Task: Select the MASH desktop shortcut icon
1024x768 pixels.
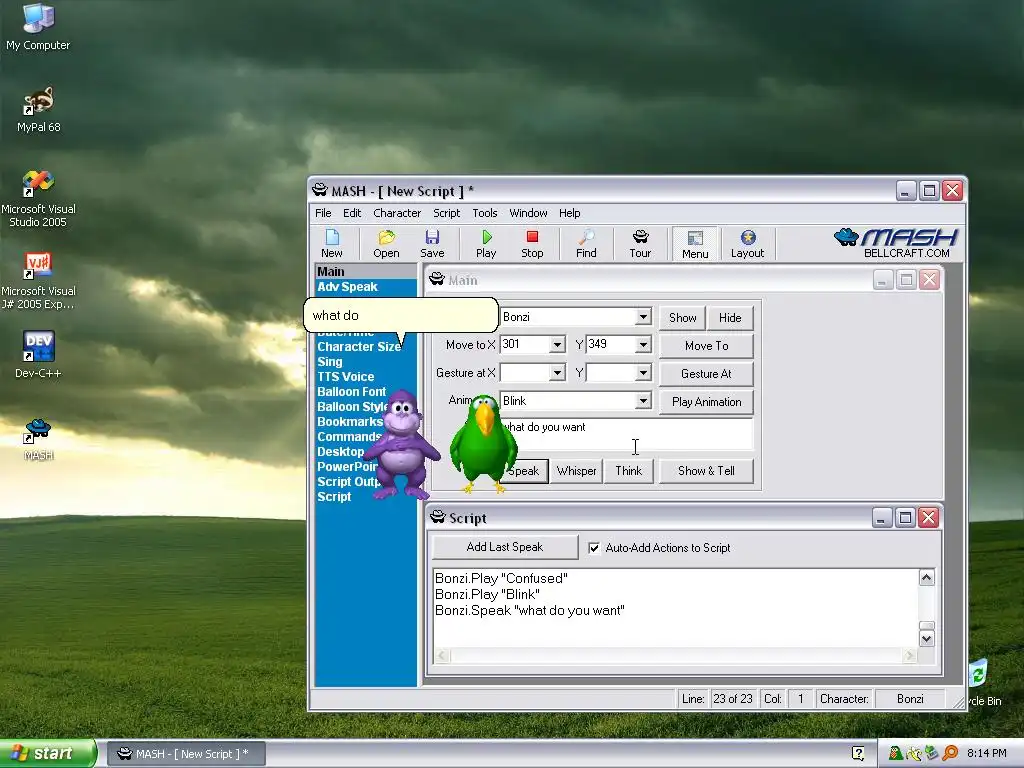Action: point(38,439)
